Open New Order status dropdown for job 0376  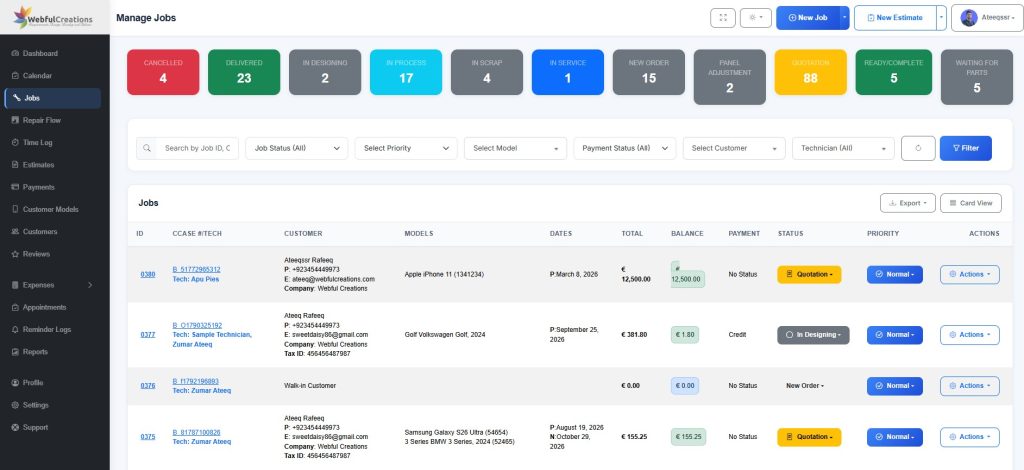tap(805, 386)
